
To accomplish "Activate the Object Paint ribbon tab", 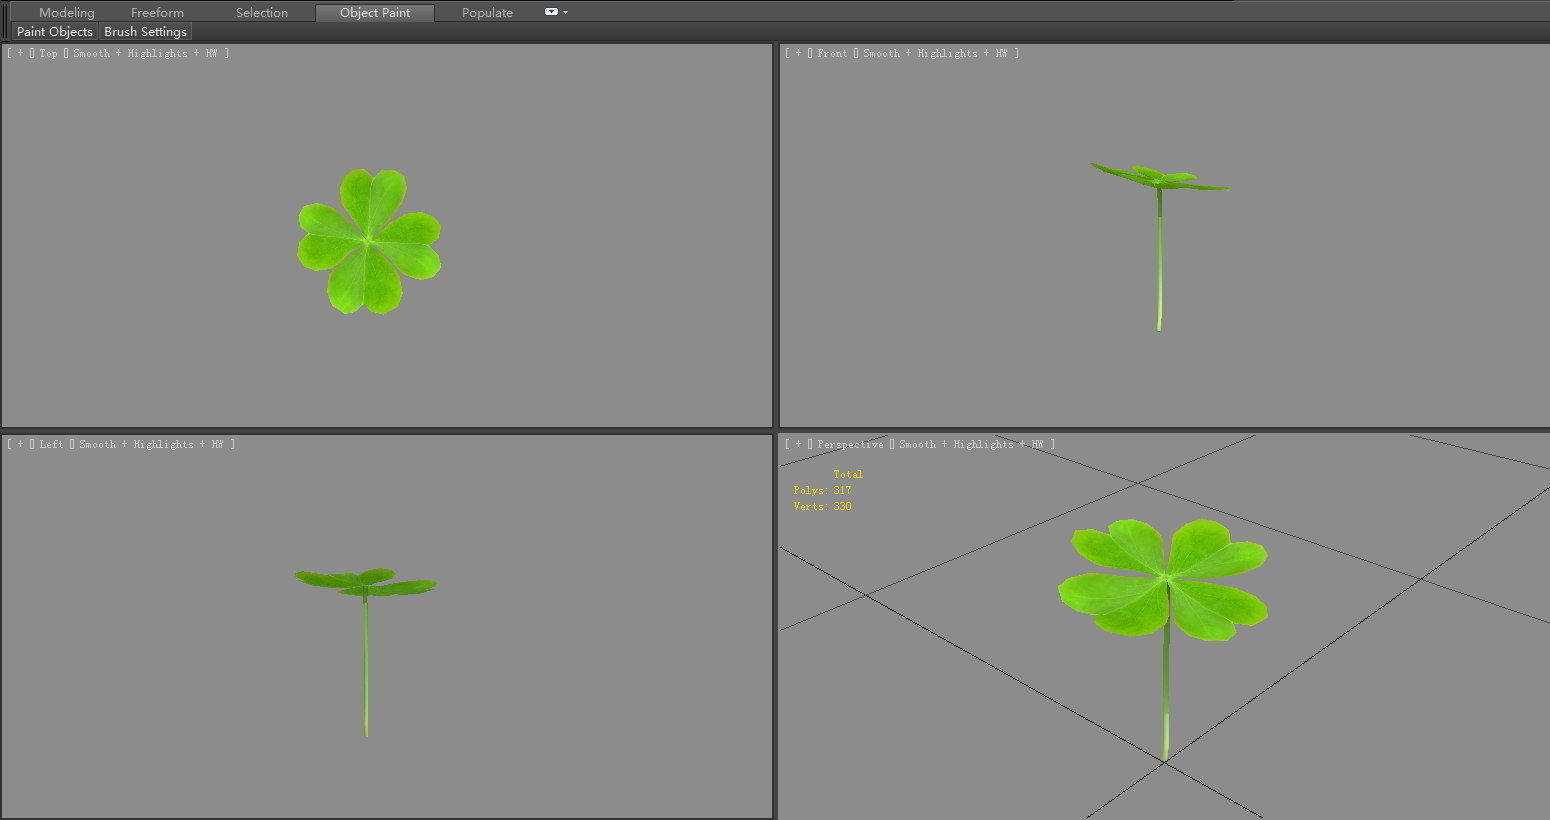I will pos(375,13).
